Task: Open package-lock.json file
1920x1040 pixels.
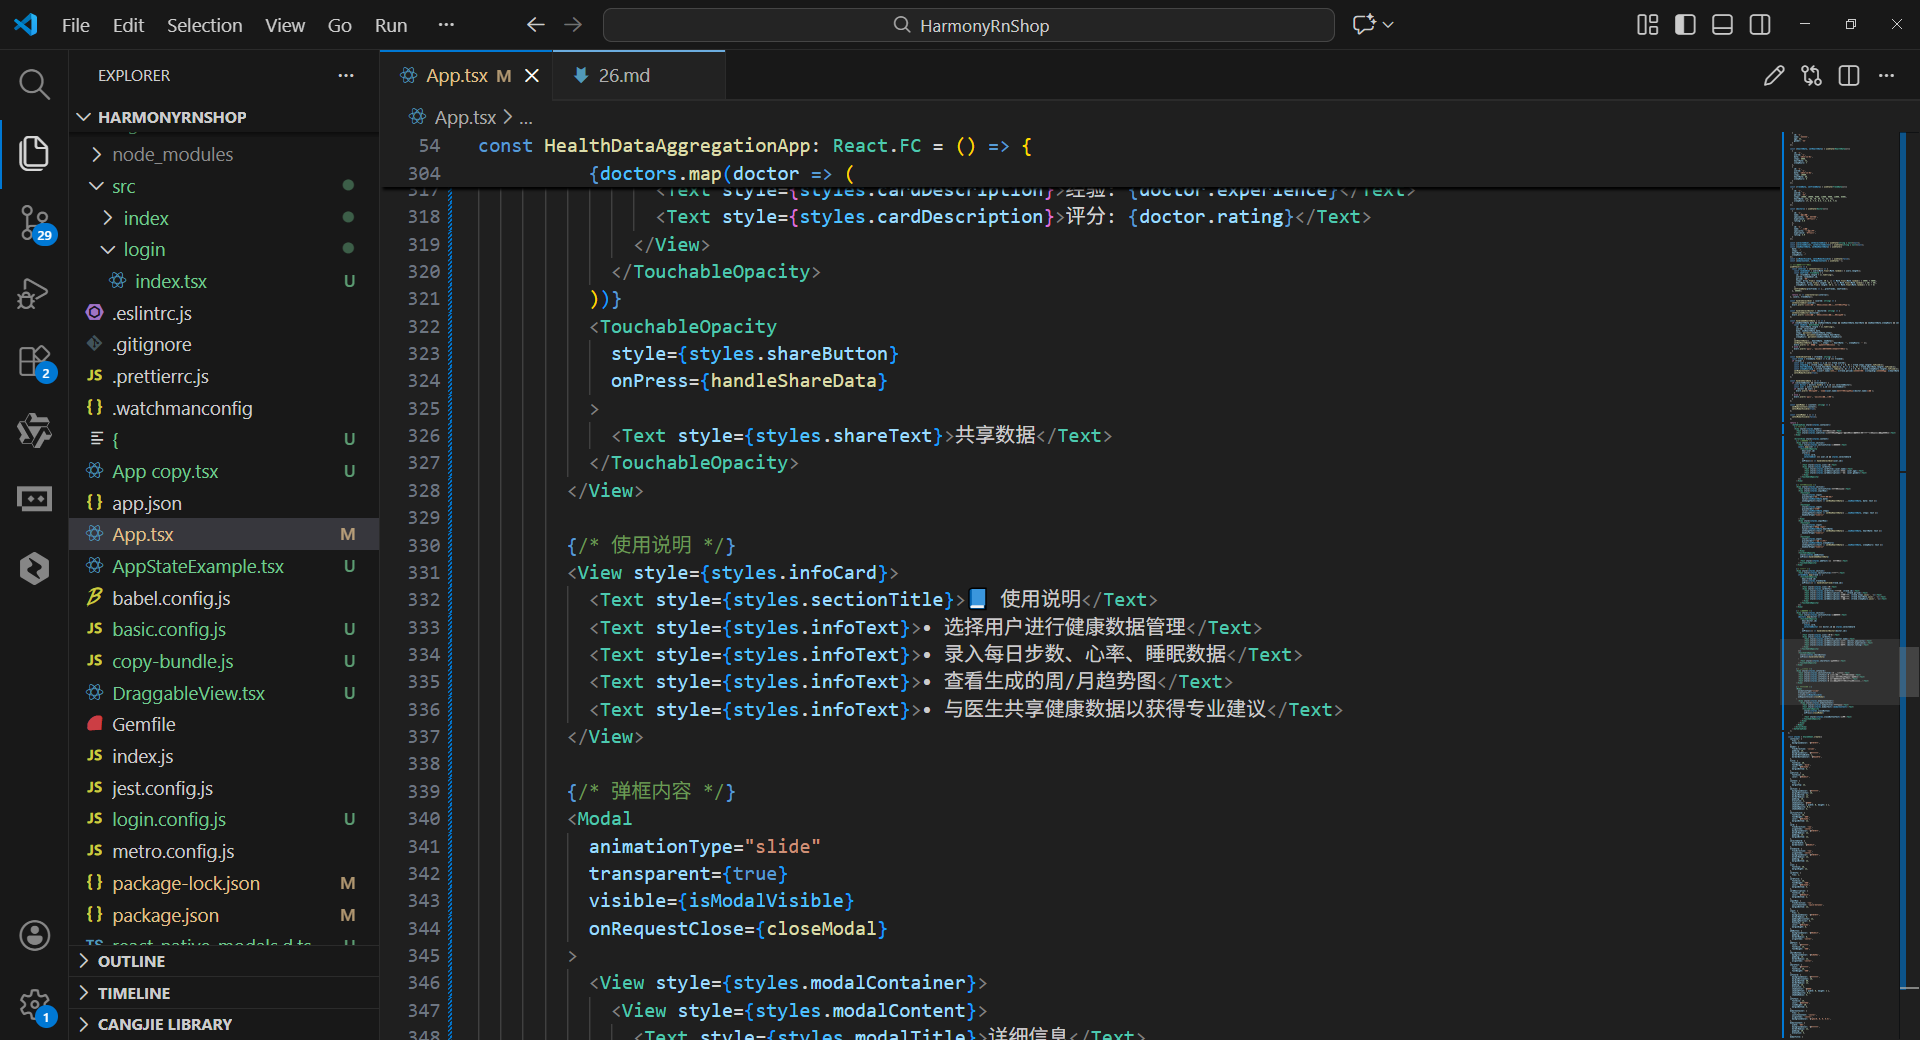Action: 224,883
